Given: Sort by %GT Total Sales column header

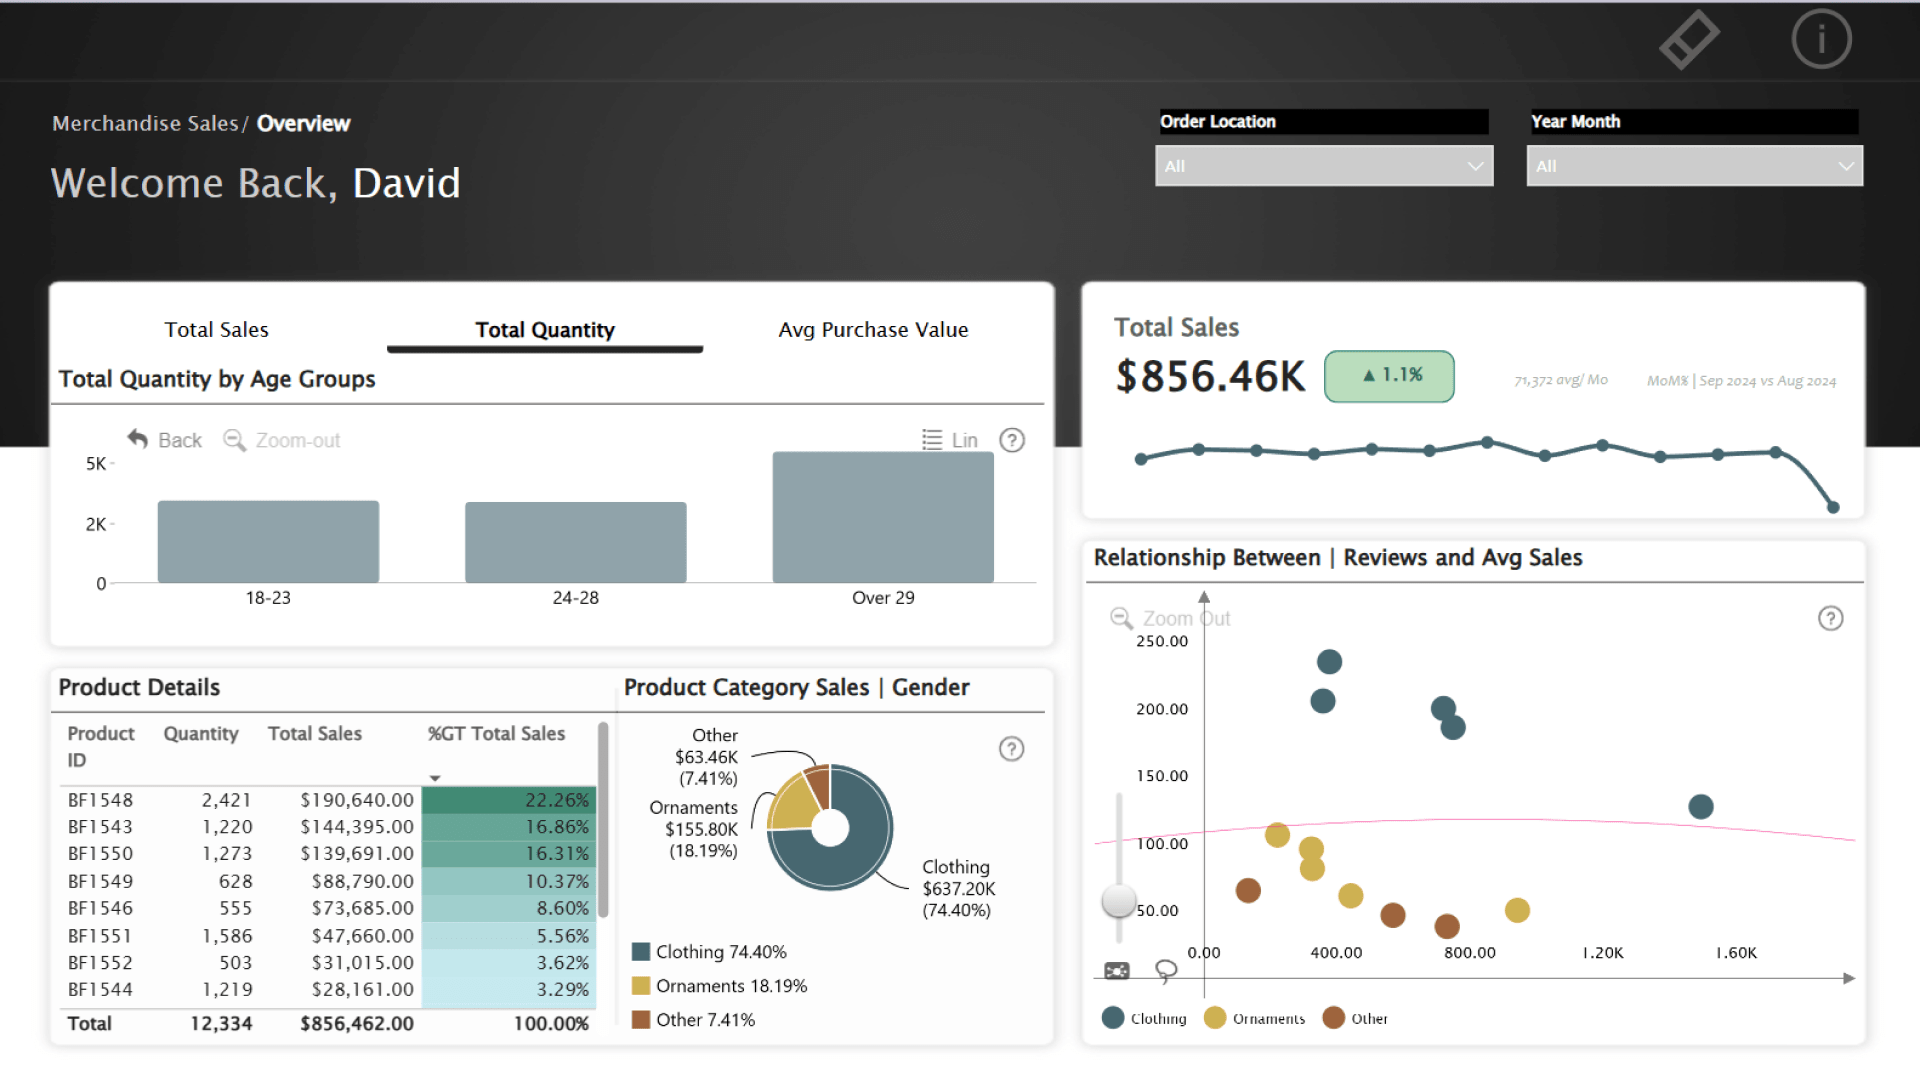Looking at the screenshot, I should (x=496, y=733).
